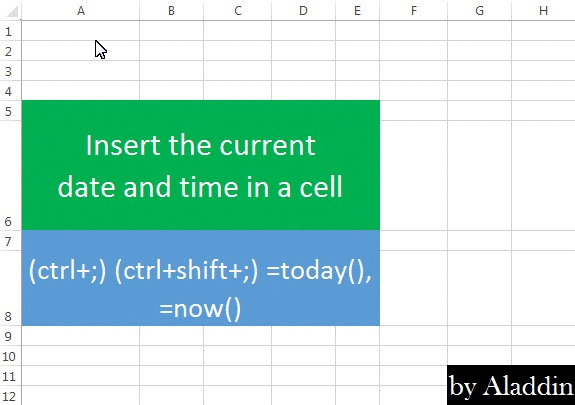The width and height of the screenshot is (575, 405).
Task: Click empty cell A2
Action: pyautogui.click(x=81, y=51)
